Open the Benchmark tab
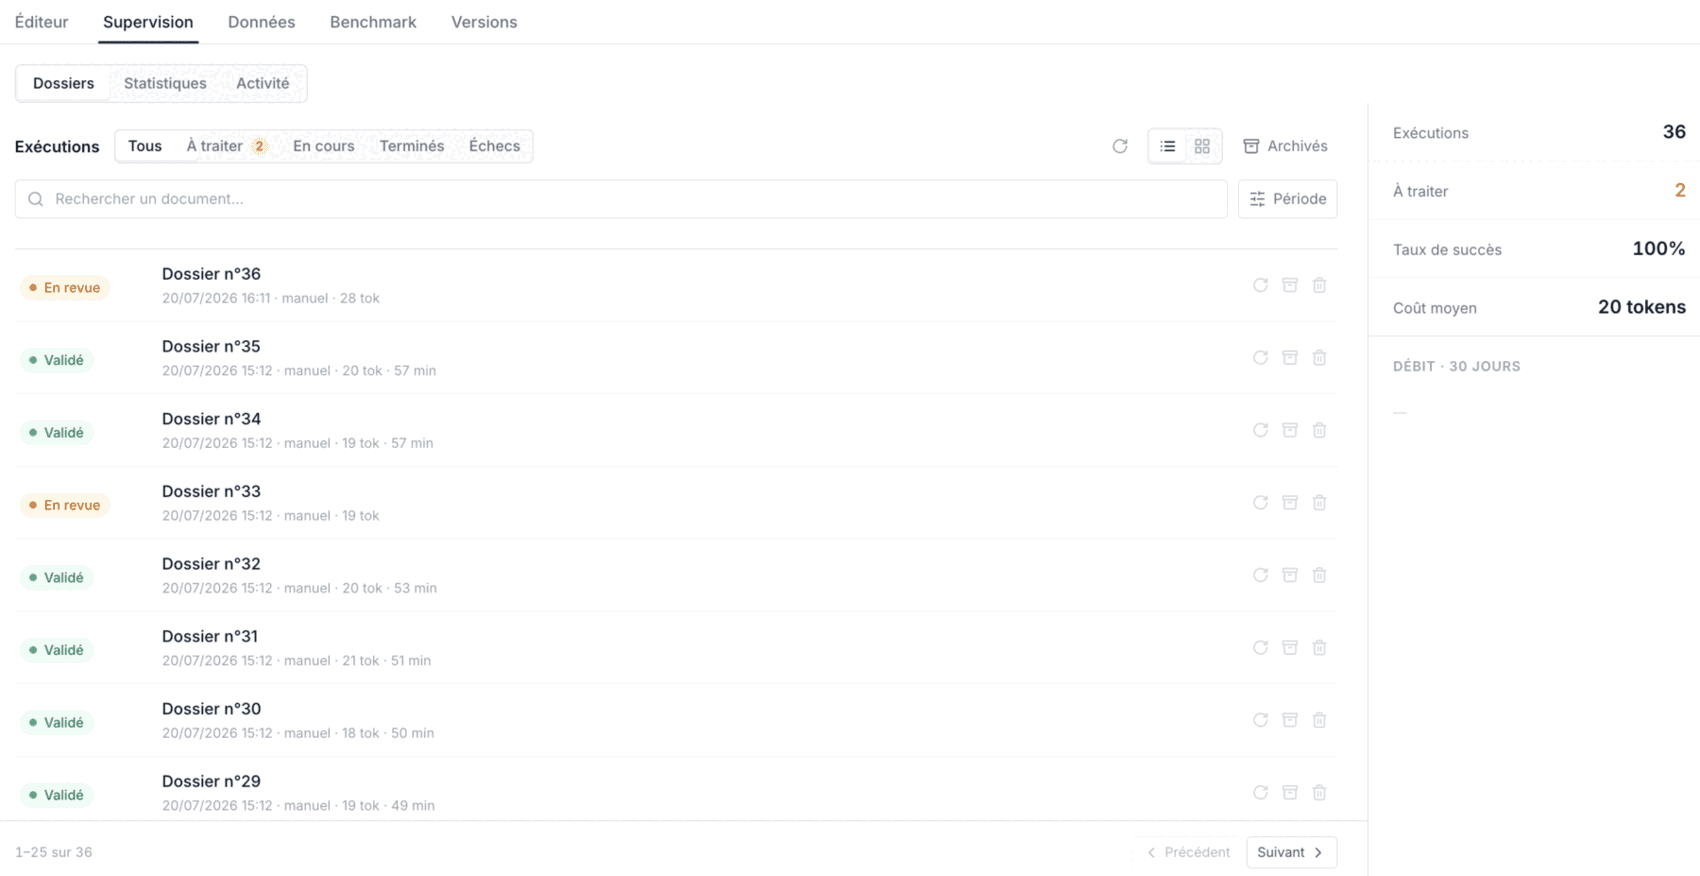The height and width of the screenshot is (876, 1700). 373,22
